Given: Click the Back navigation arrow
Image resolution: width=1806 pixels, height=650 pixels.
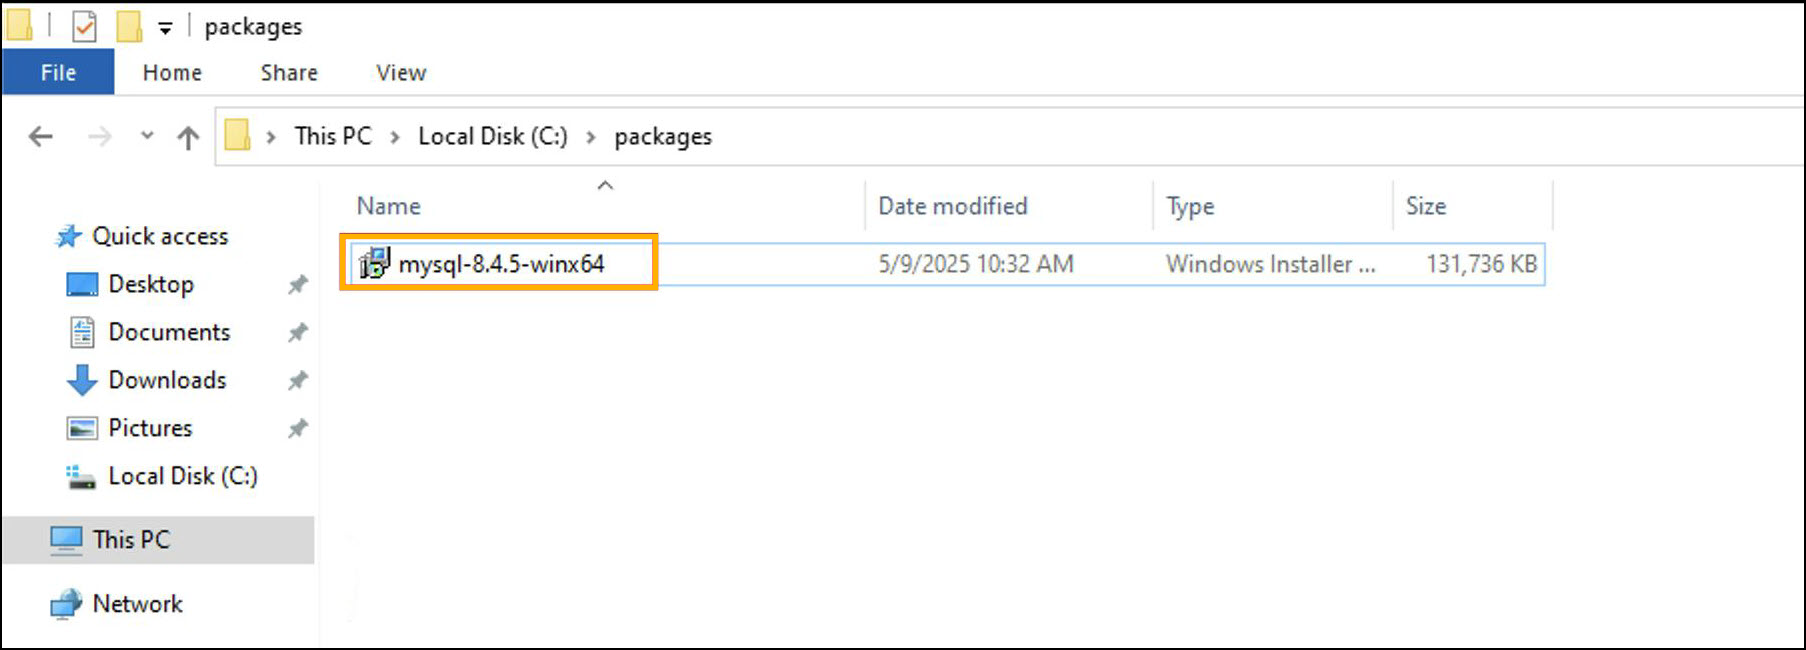Looking at the screenshot, I should tap(40, 136).
